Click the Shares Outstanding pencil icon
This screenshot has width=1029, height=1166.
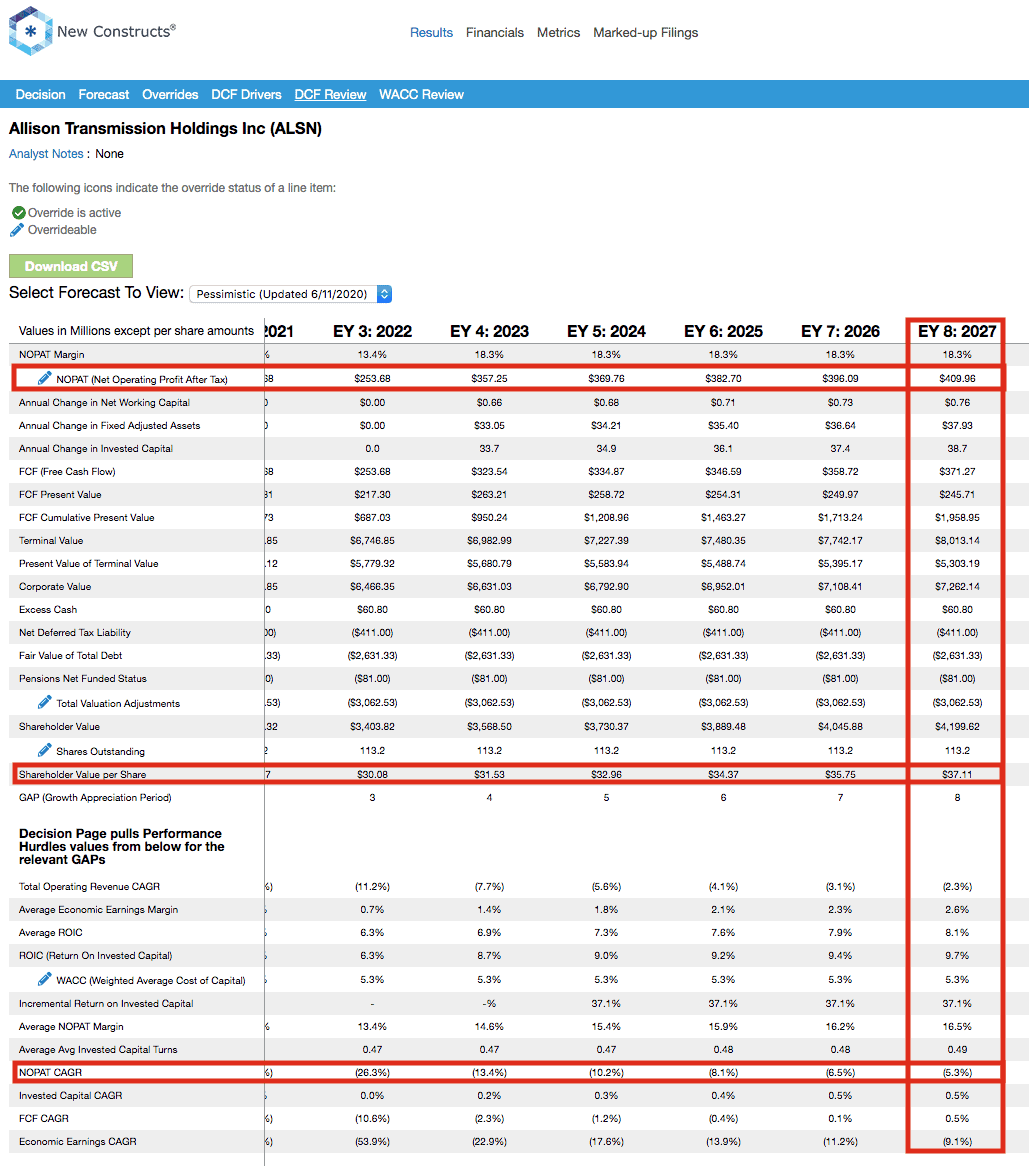click(45, 750)
